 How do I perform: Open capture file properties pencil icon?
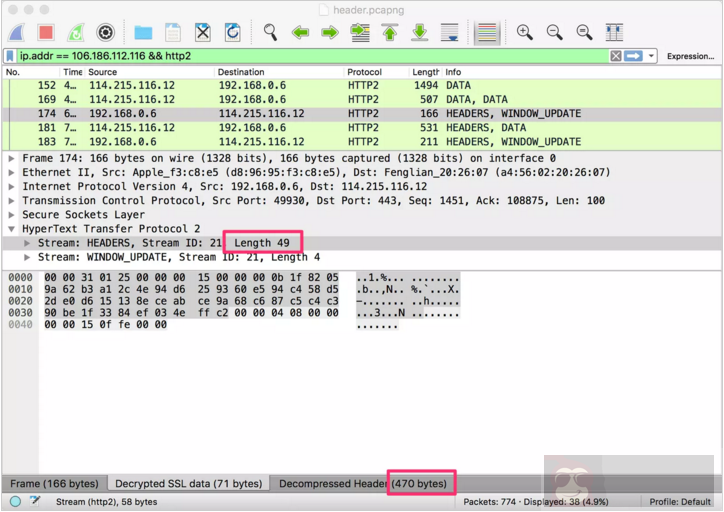(x=35, y=501)
